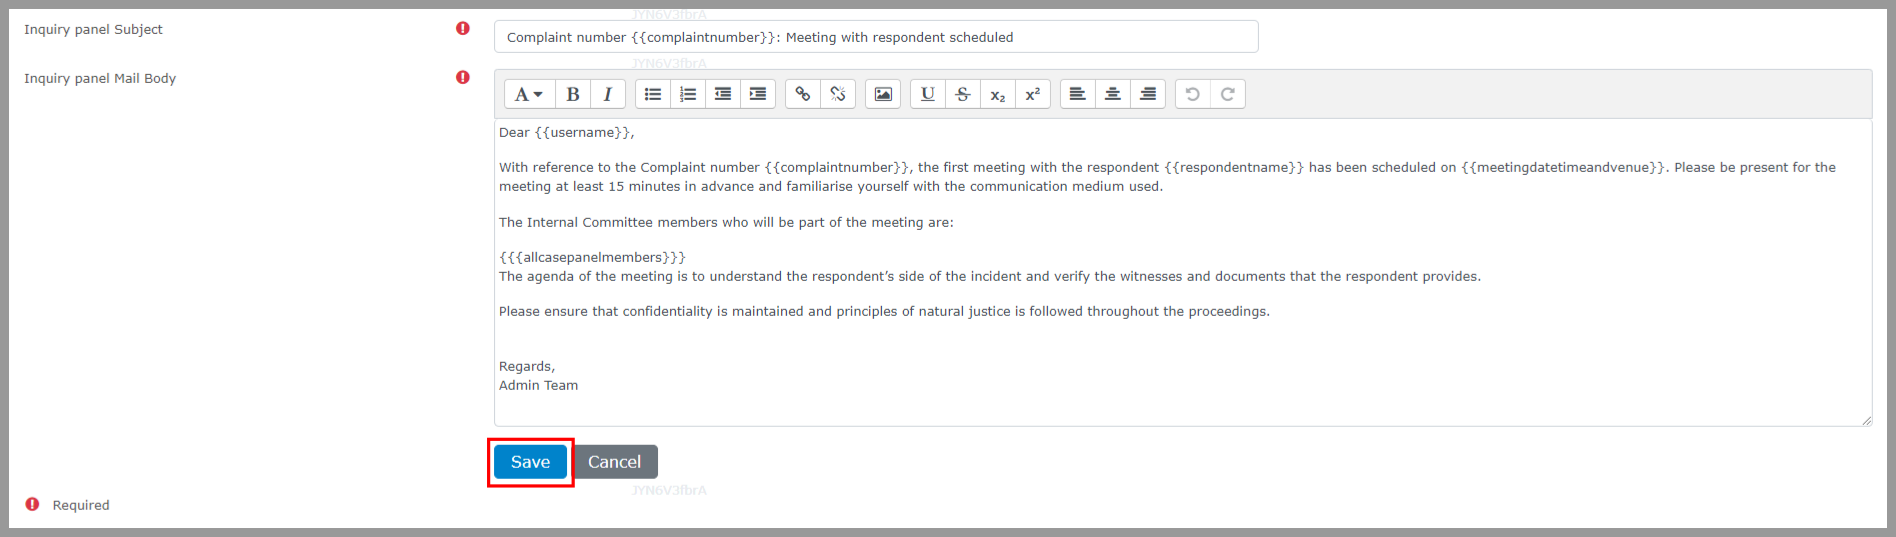
Task: Insert a hyperlink
Action: pyautogui.click(x=803, y=94)
